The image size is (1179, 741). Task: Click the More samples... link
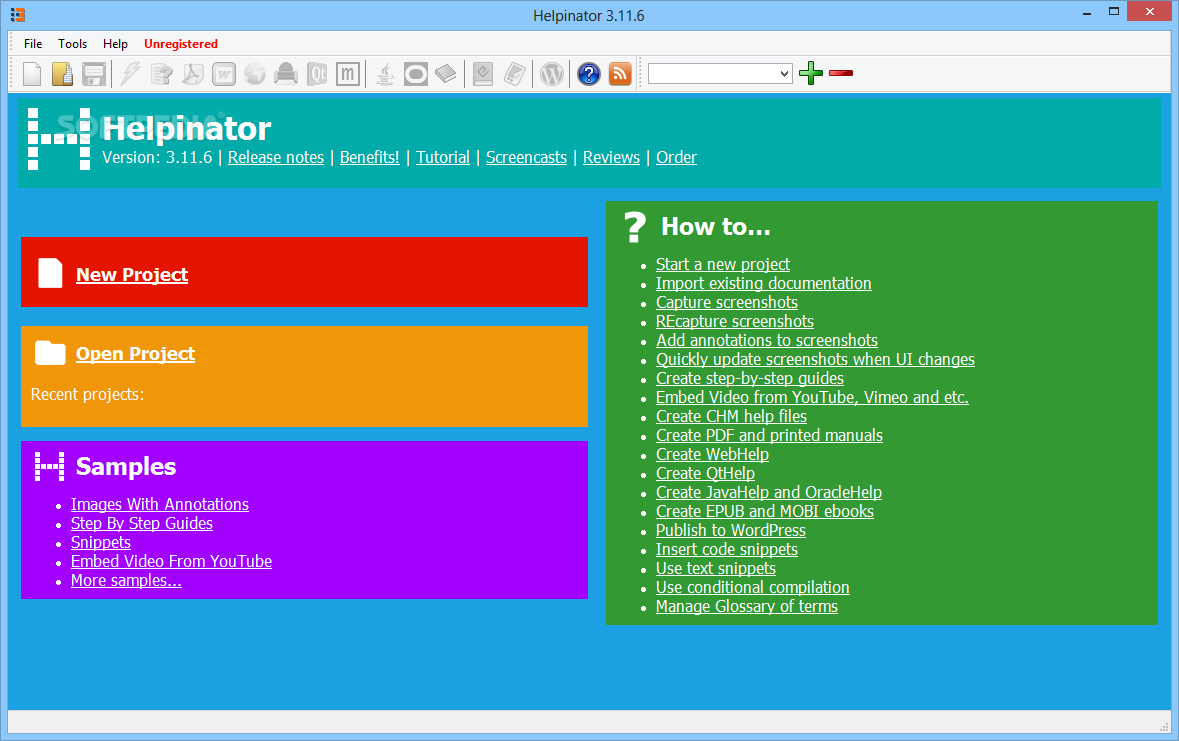(126, 581)
